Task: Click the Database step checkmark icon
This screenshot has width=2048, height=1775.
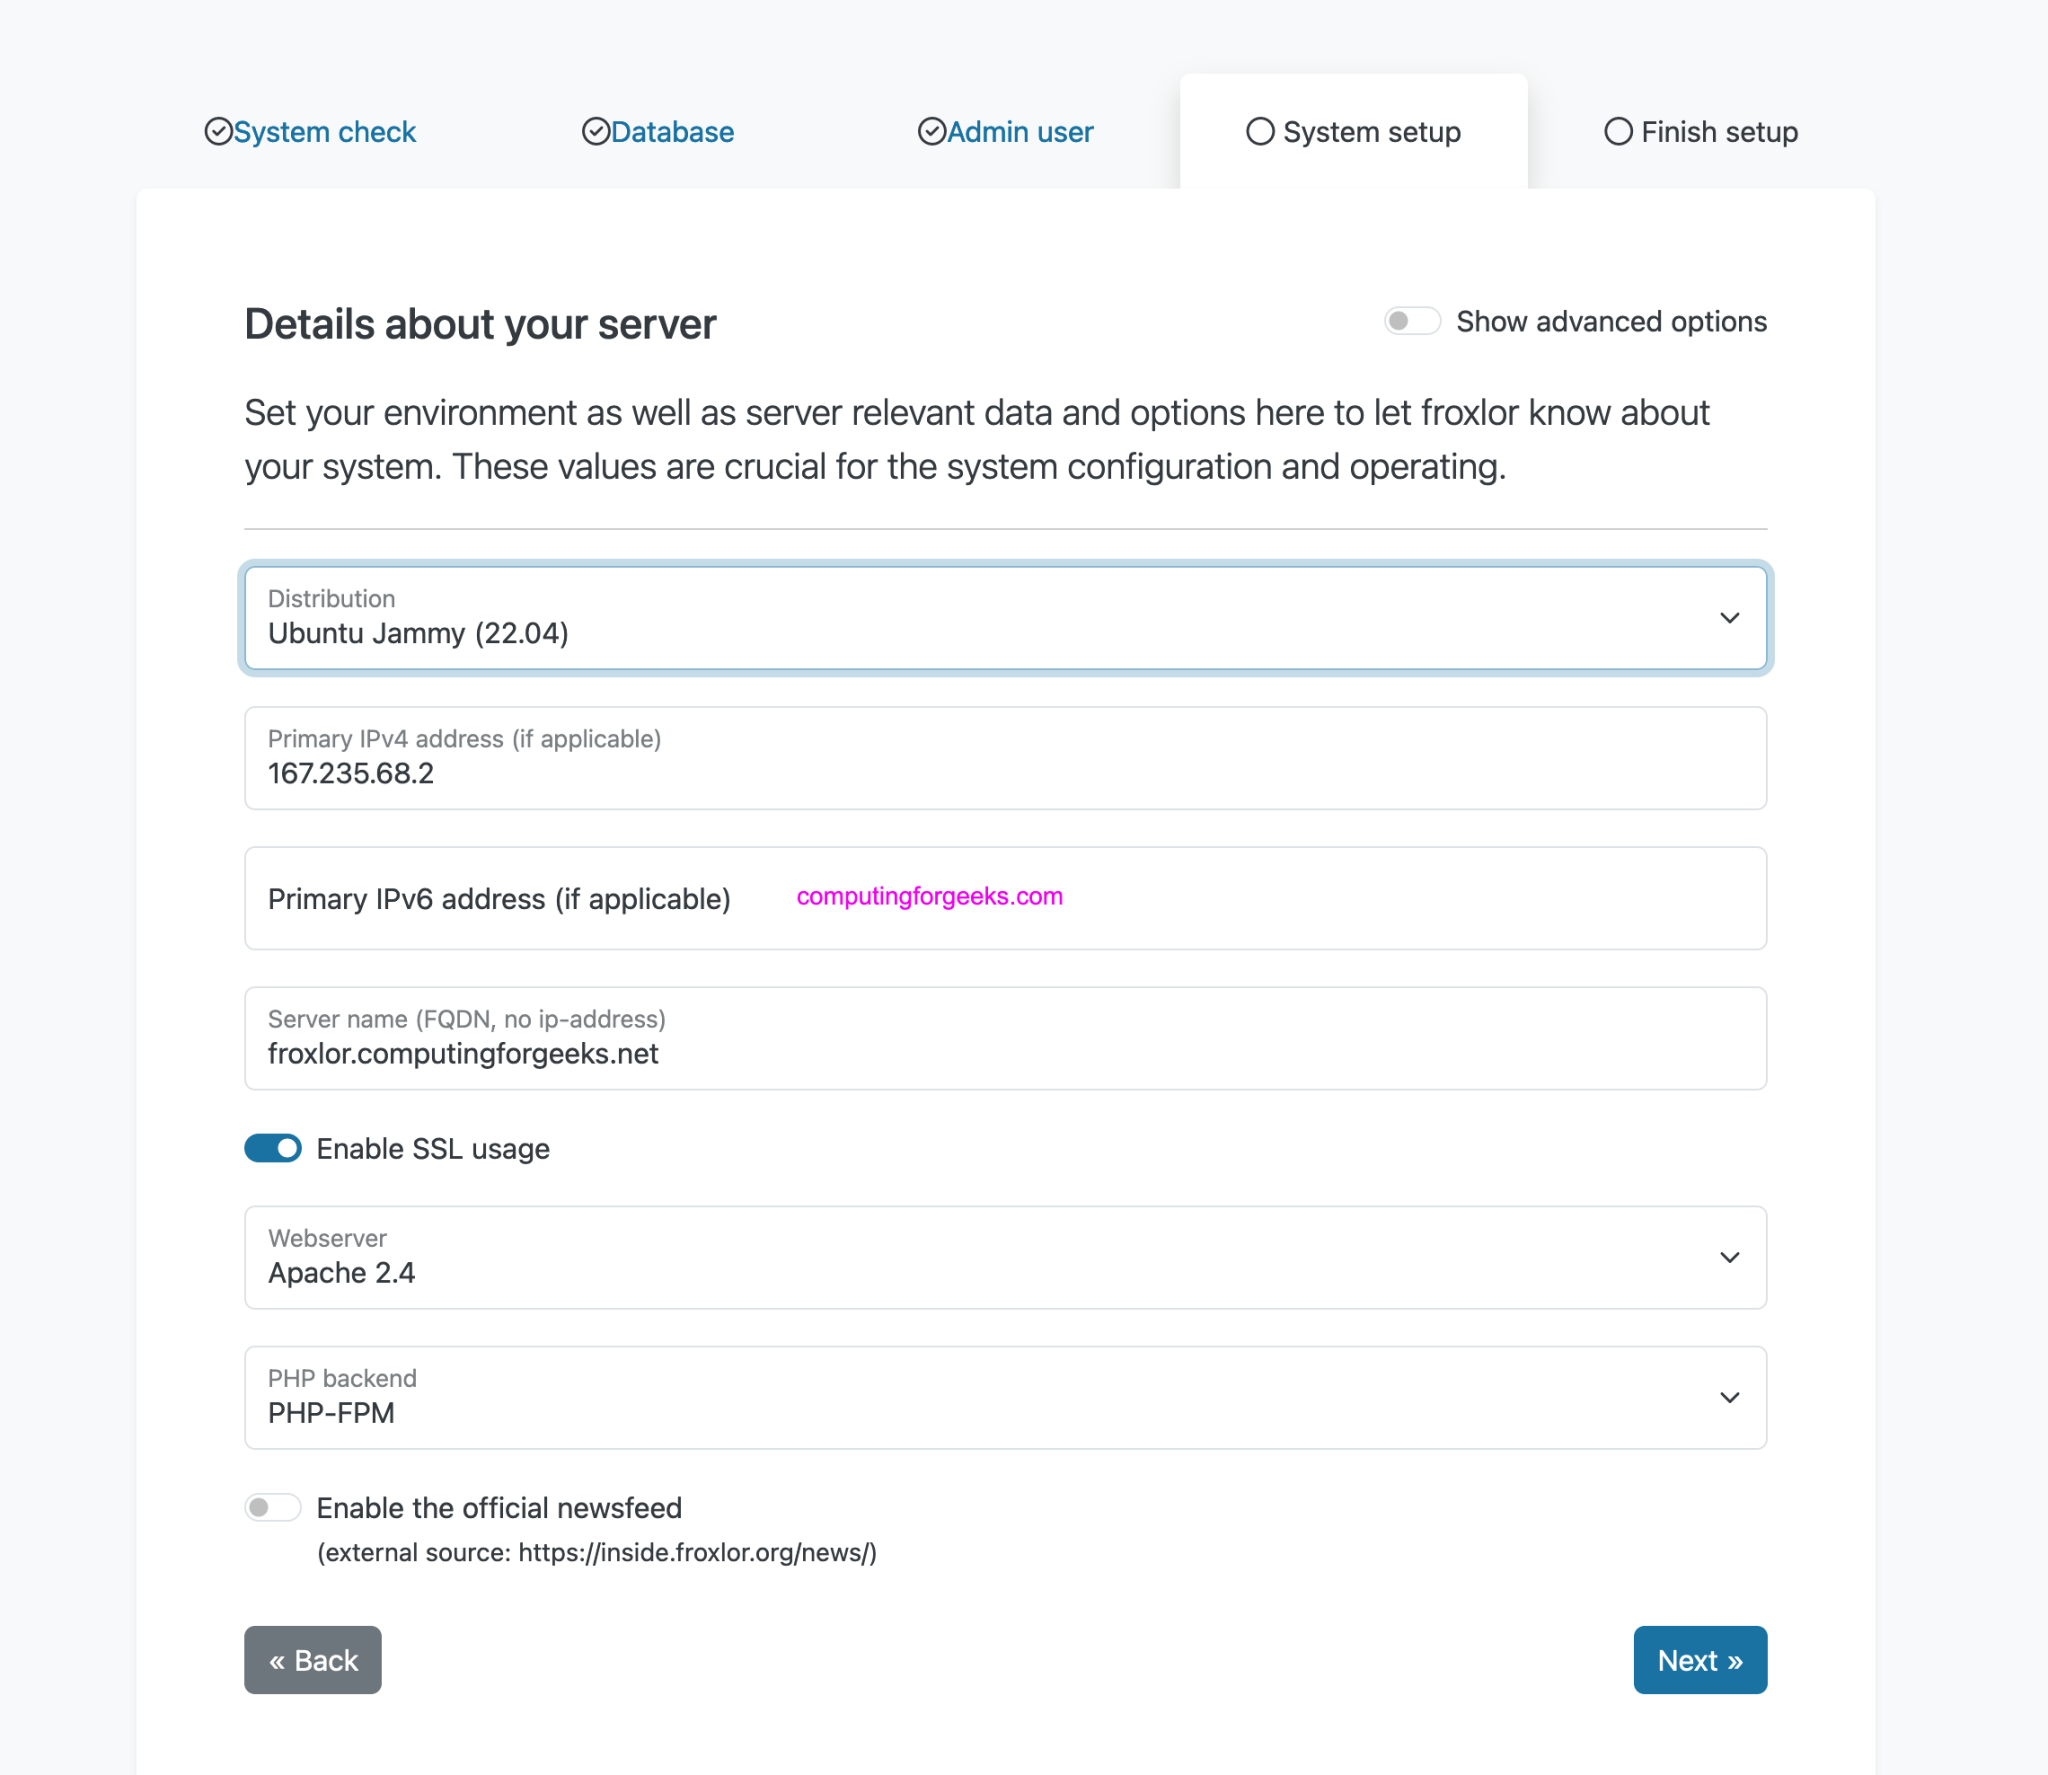Action: (x=596, y=131)
